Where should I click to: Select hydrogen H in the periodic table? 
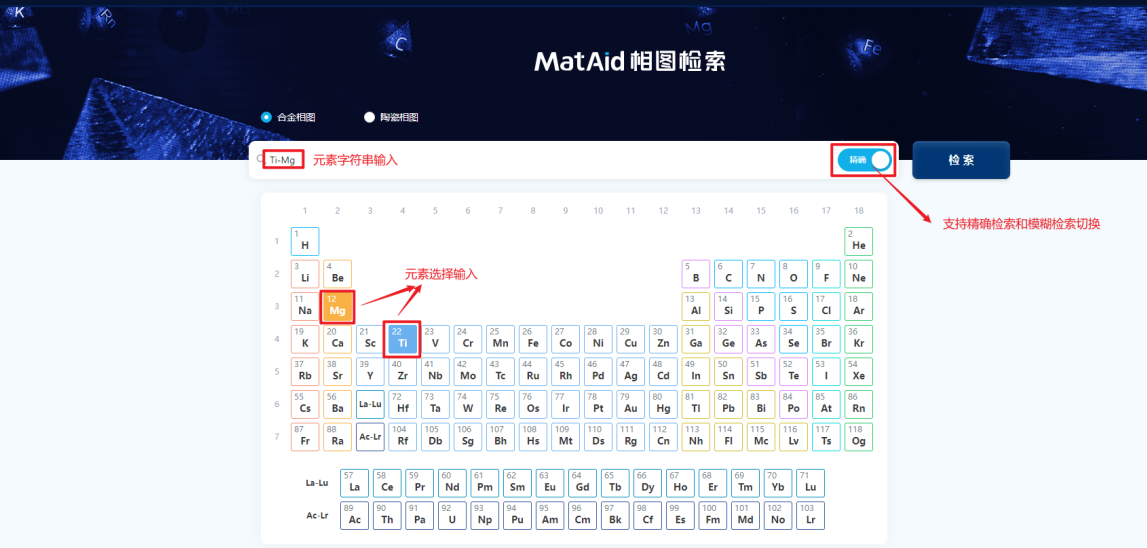pos(305,241)
